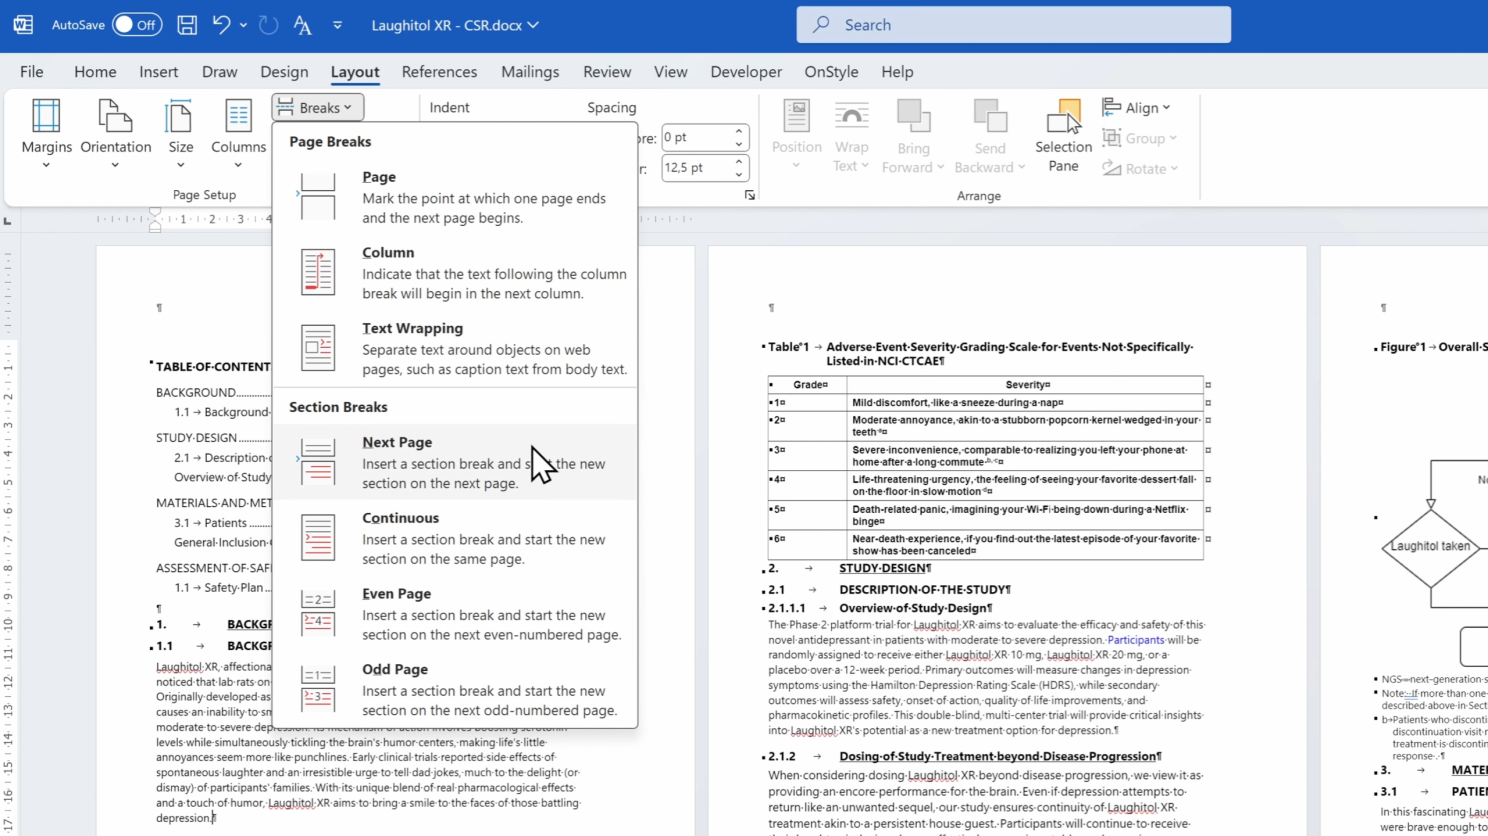Viewport: 1488px width, 836px height.
Task: Decrease Spacing Before with down arrow
Action: pyautogui.click(x=739, y=144)
